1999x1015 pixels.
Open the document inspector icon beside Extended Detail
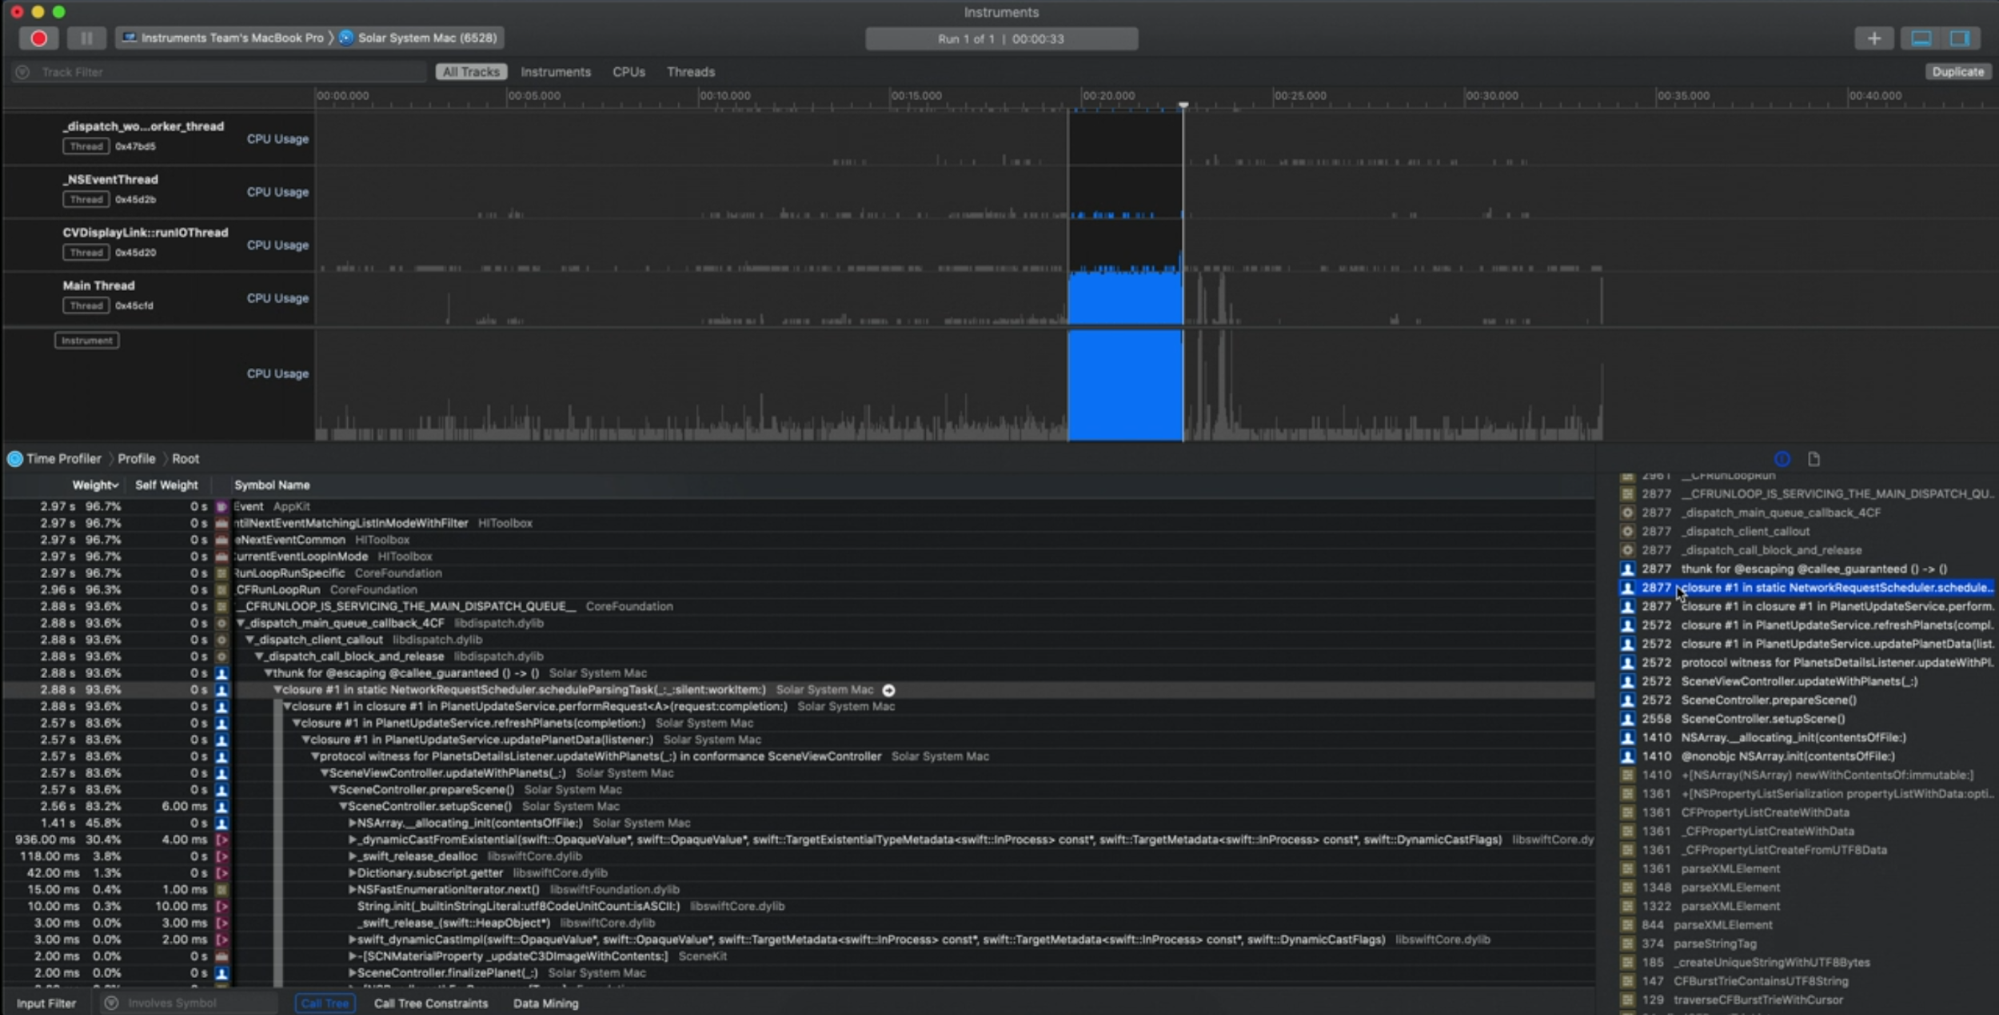pos(1814,459)
